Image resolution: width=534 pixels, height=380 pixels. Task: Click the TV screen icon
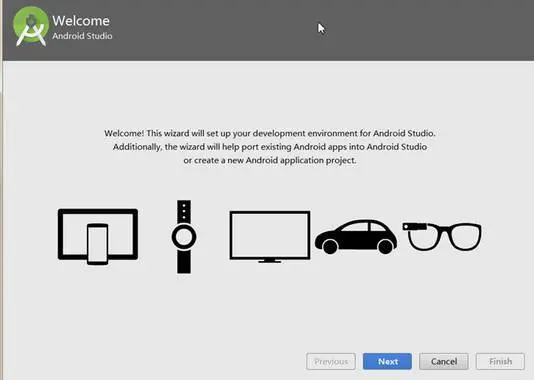click(x=270, y=237)
